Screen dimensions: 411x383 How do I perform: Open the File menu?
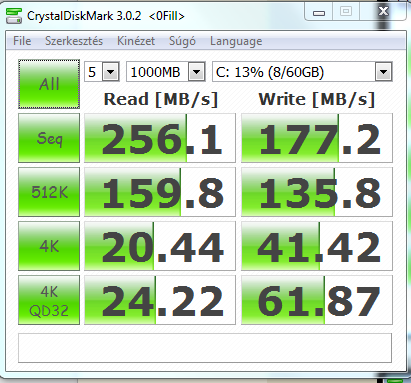pos(22,41)
